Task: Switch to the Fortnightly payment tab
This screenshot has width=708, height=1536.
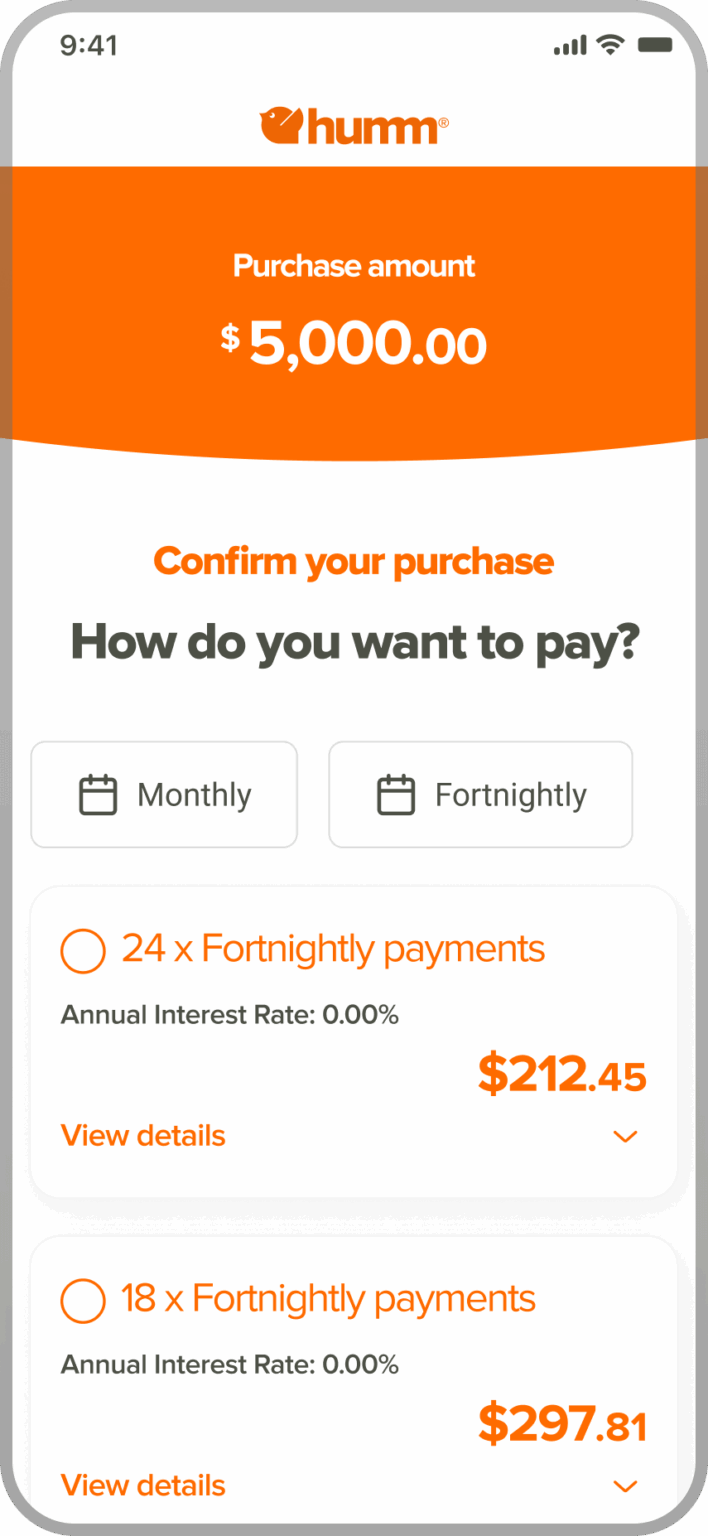Action: coord(480,793)
